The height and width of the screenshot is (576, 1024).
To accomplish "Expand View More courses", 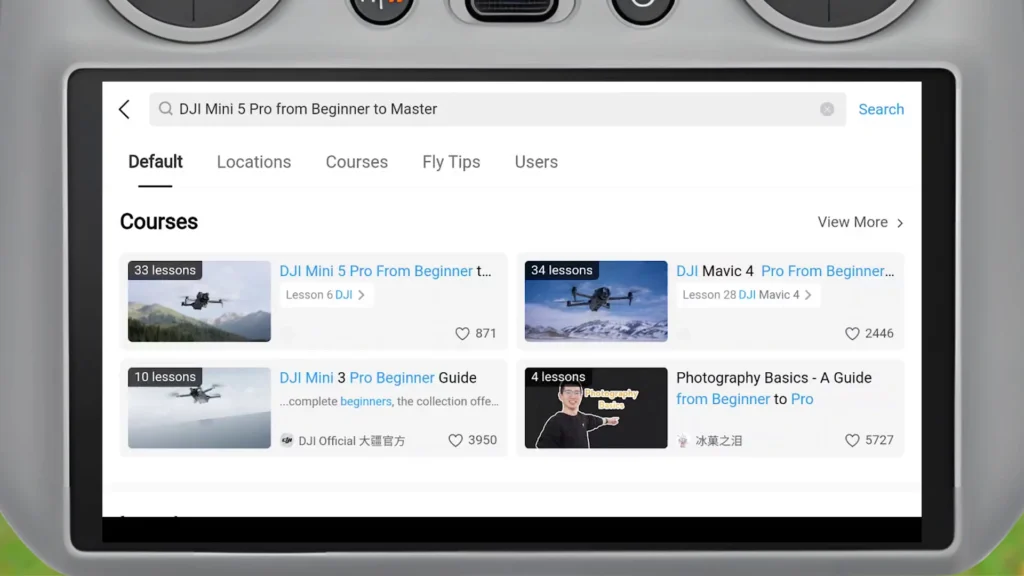I will (858, 222).
